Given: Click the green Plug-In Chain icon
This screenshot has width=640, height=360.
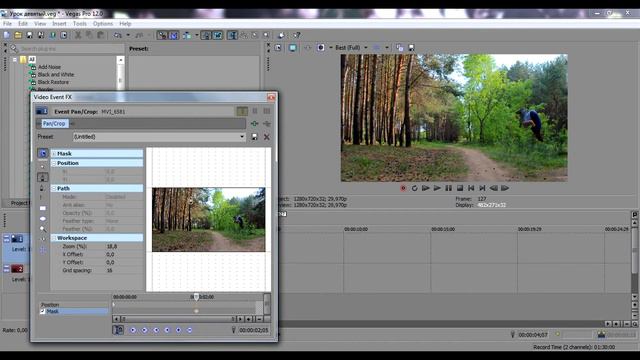Looking at the screenshot, I should coord(254,123).
